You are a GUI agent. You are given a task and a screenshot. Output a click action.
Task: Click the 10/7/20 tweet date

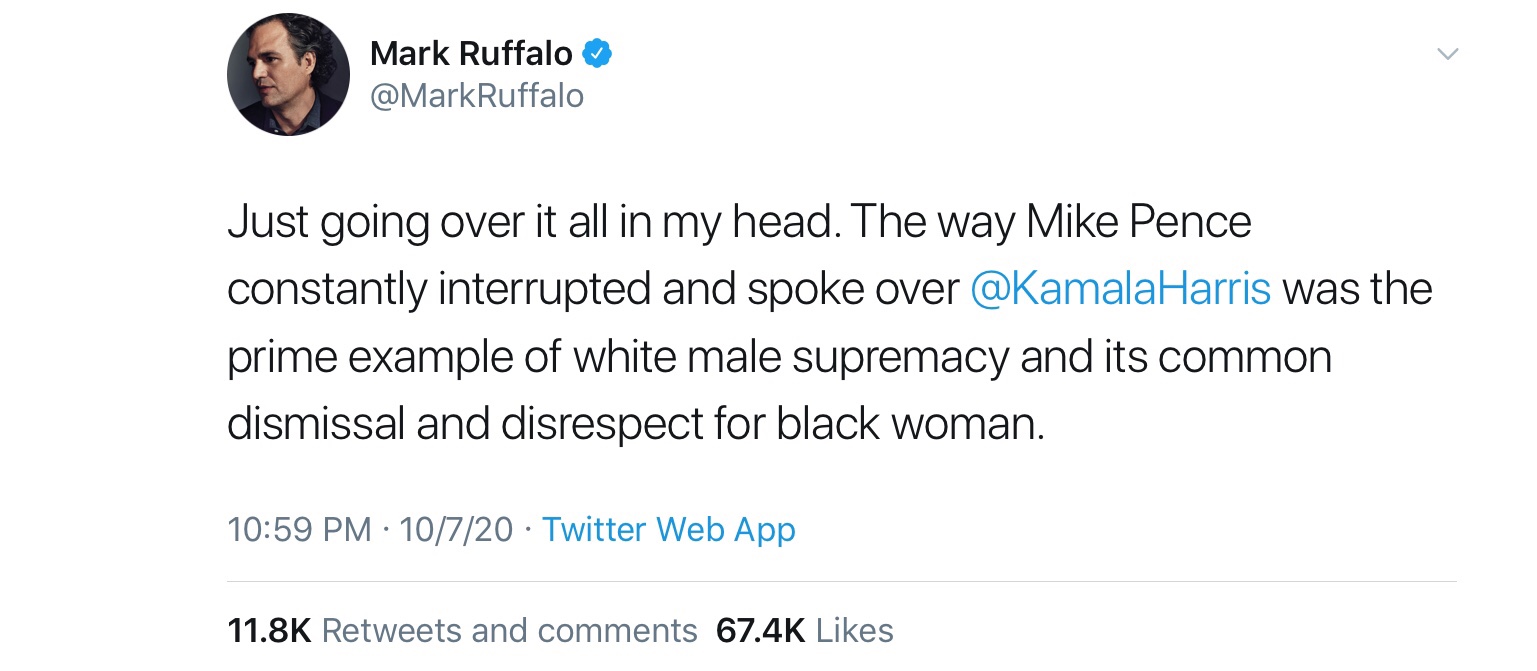tap(455, 529)
